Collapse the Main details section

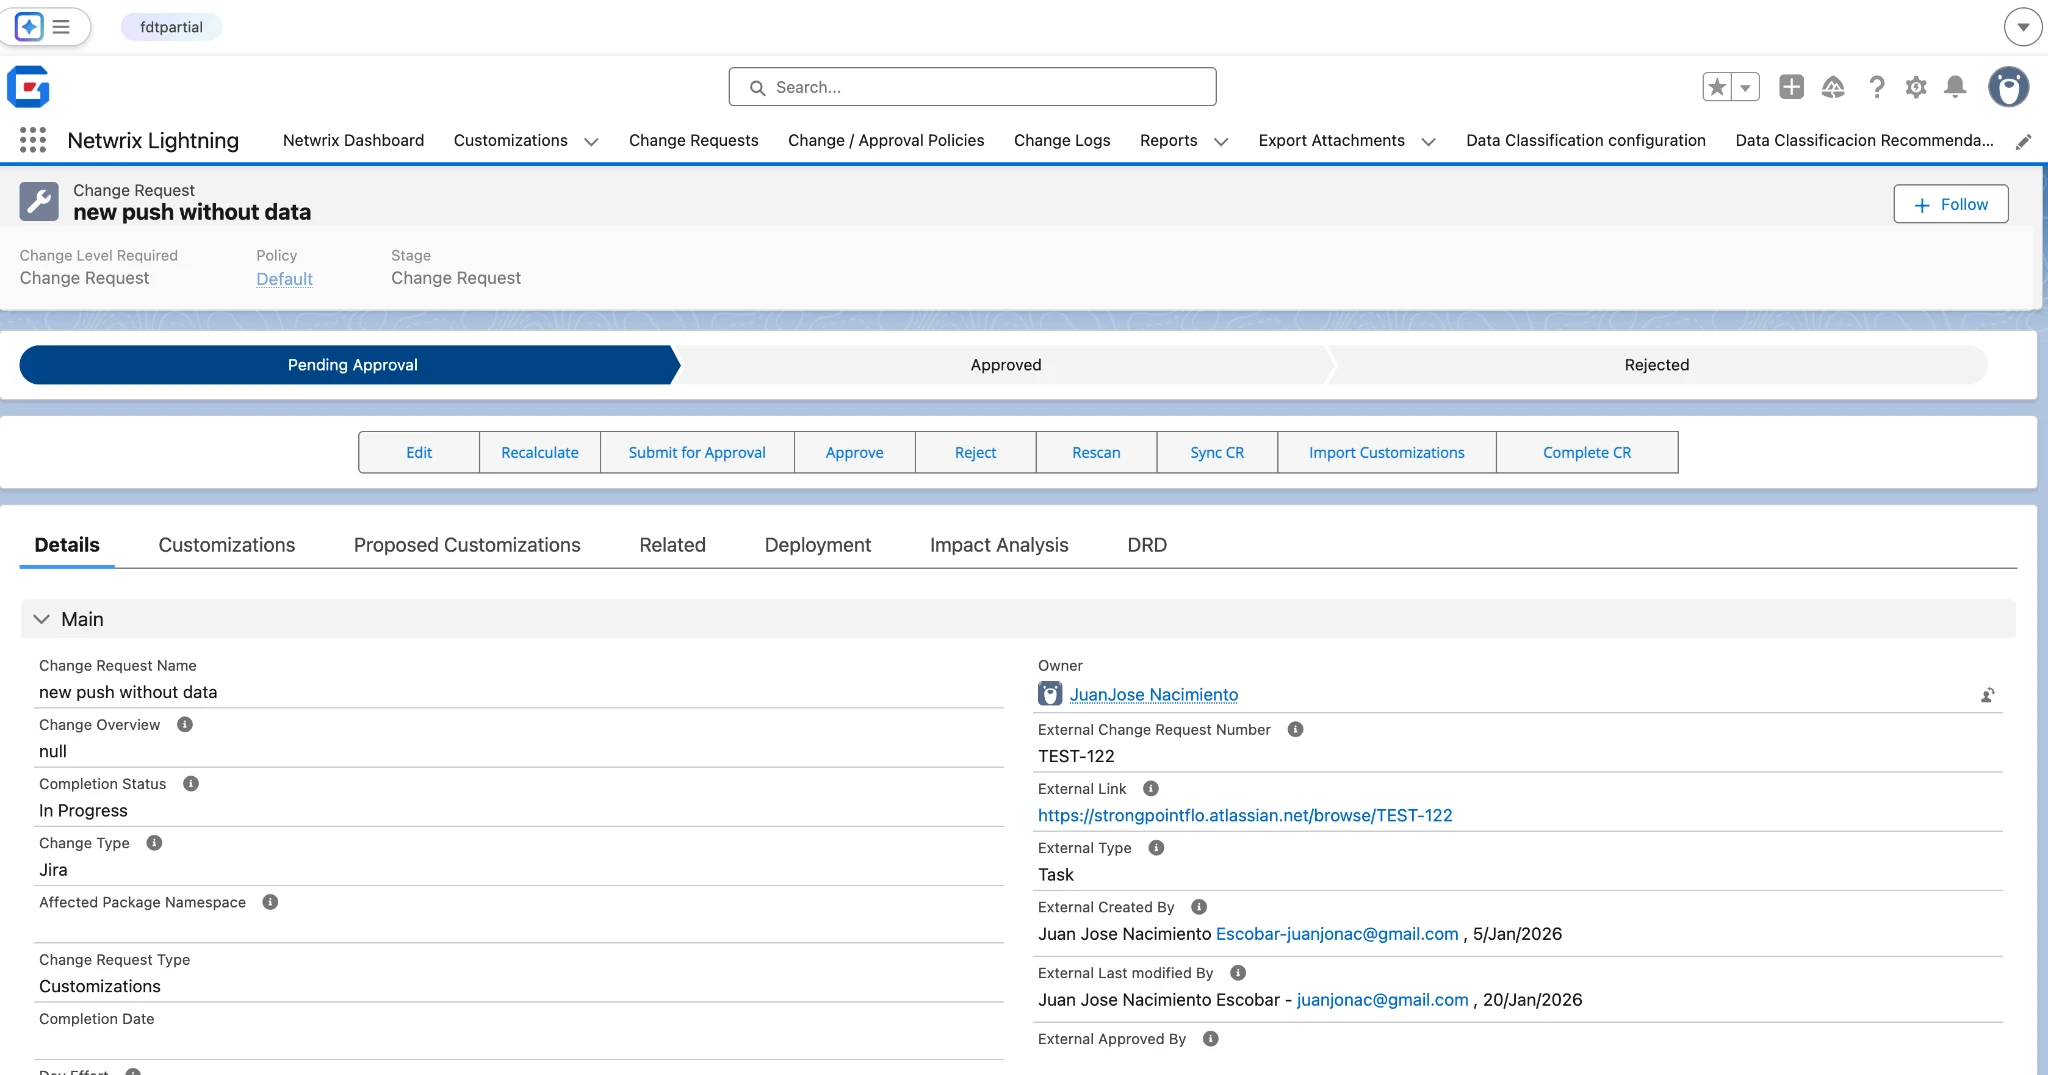(x=41, y=618)
